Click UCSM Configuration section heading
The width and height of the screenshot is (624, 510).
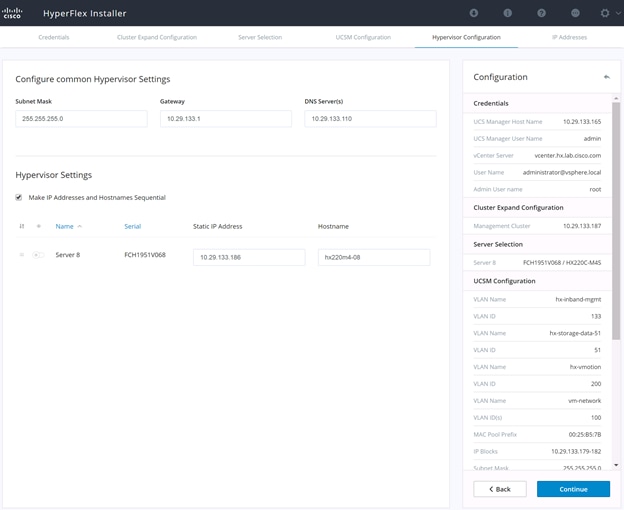[x=504, y=281]
